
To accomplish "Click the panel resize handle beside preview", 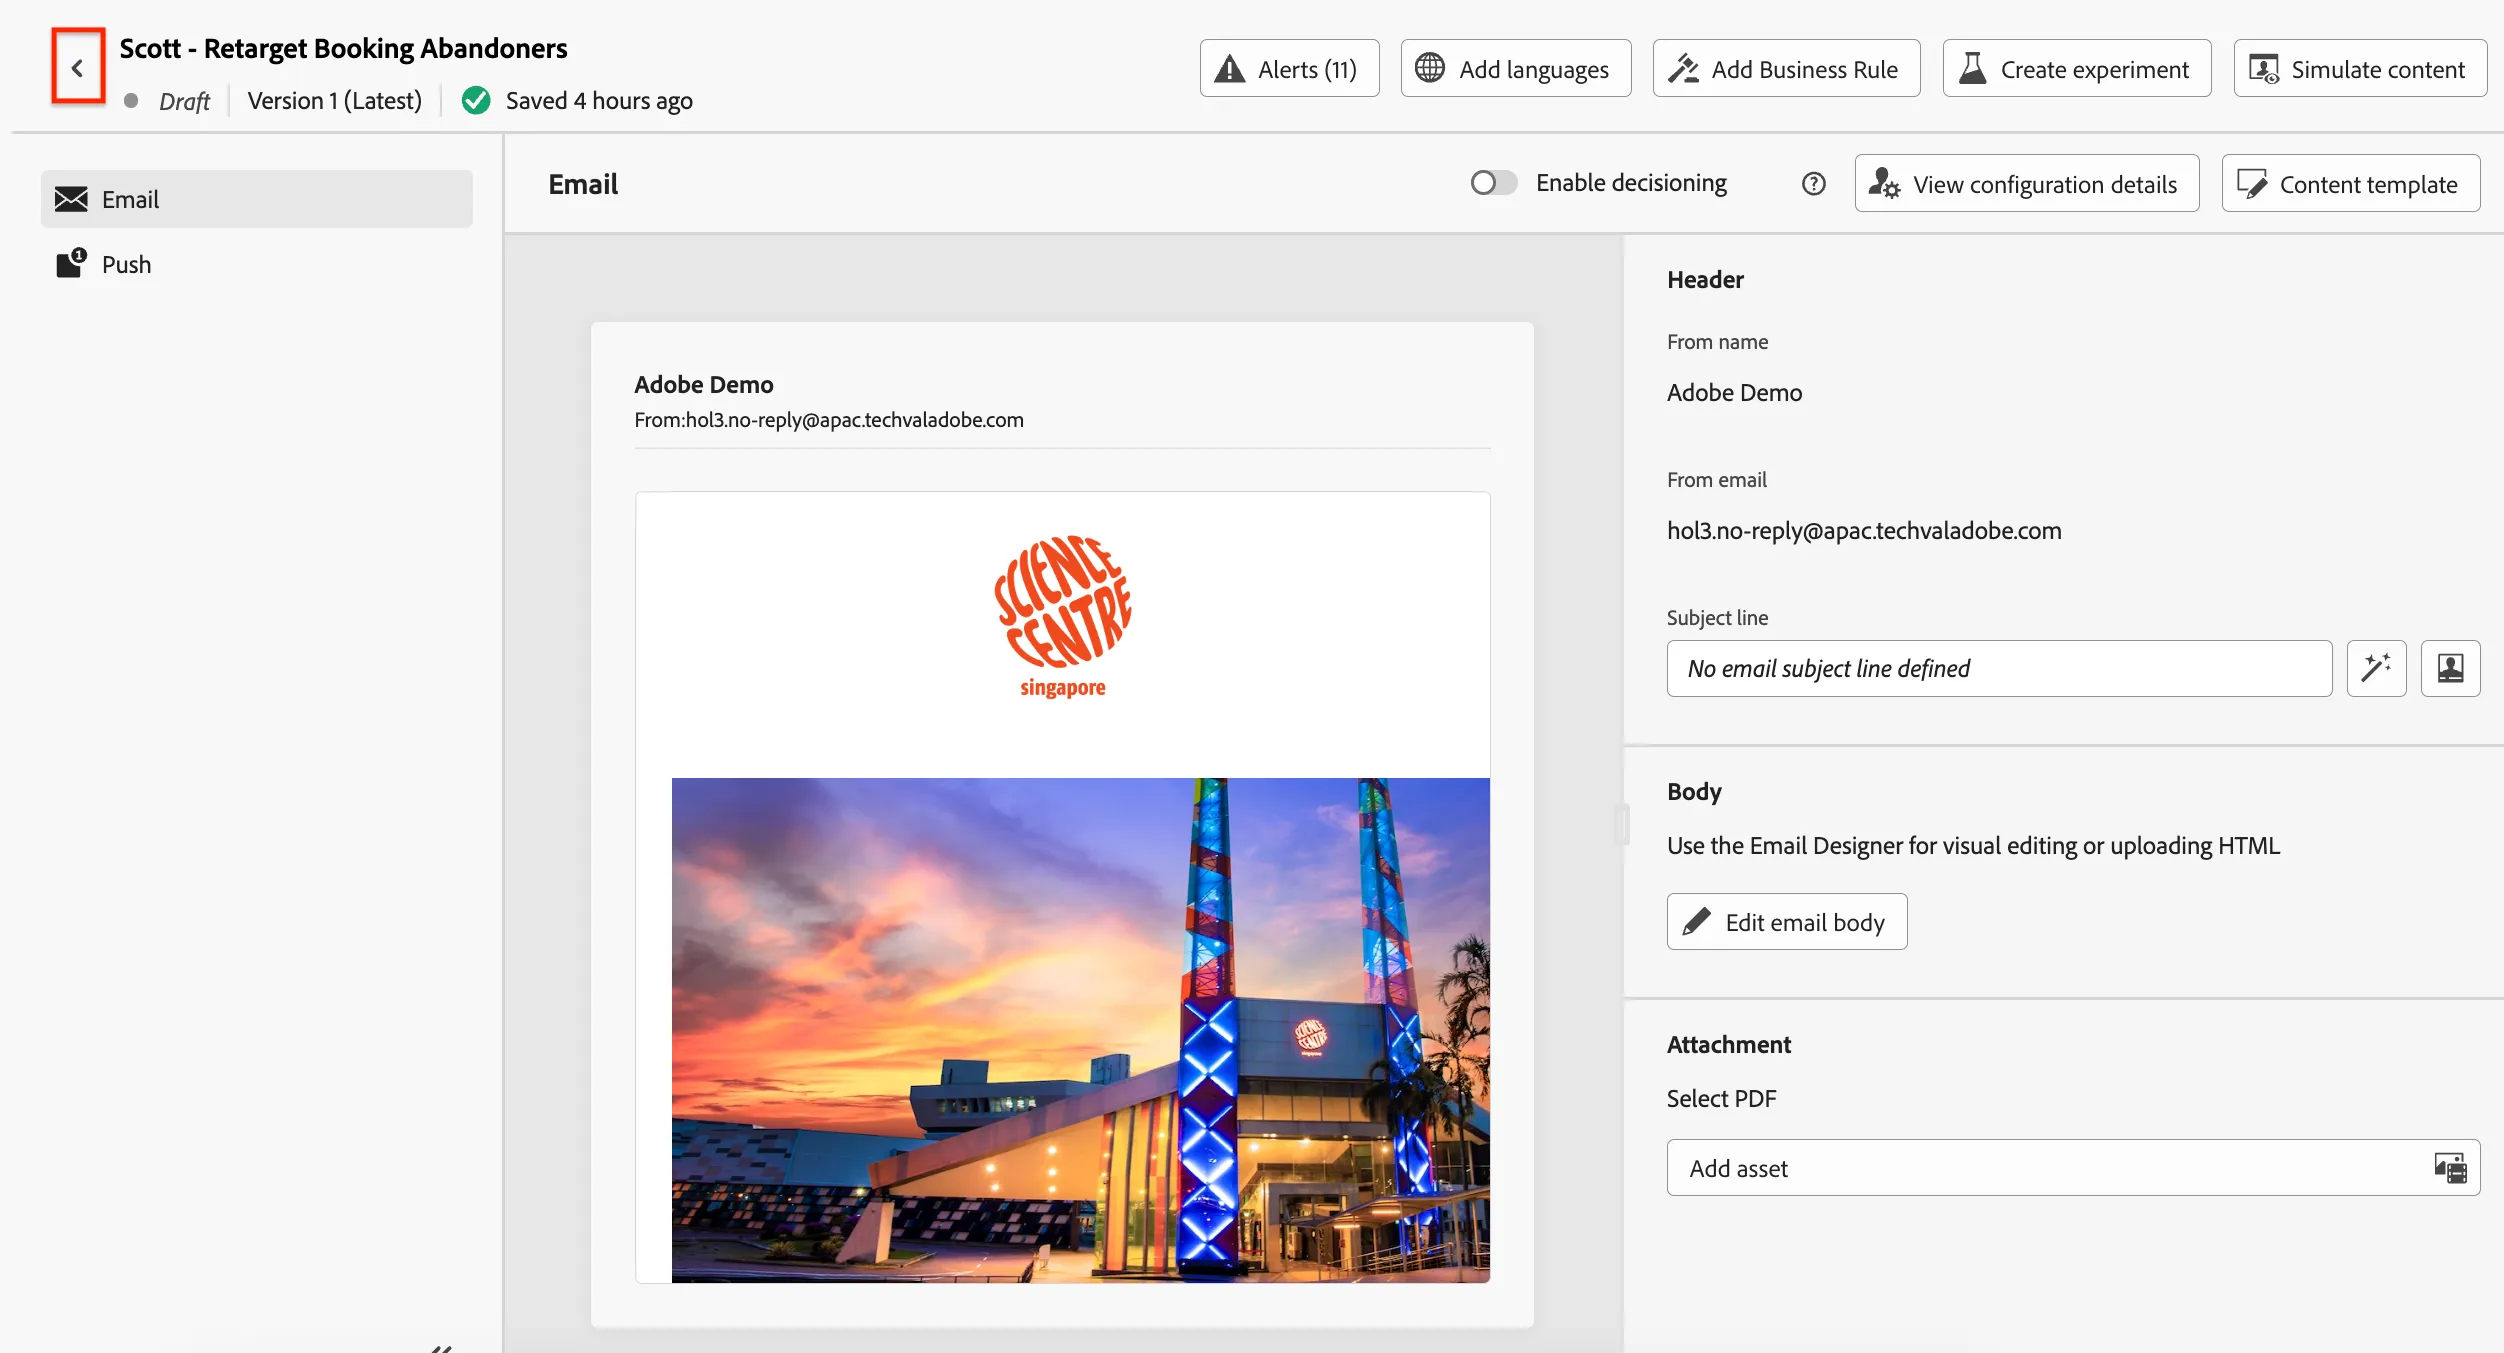I will tap(1622, 825).
